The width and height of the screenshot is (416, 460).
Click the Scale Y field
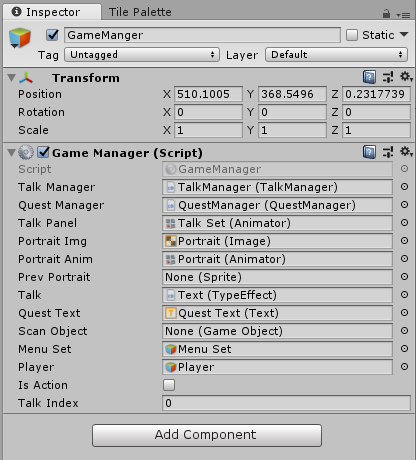(x=292, y=130)
